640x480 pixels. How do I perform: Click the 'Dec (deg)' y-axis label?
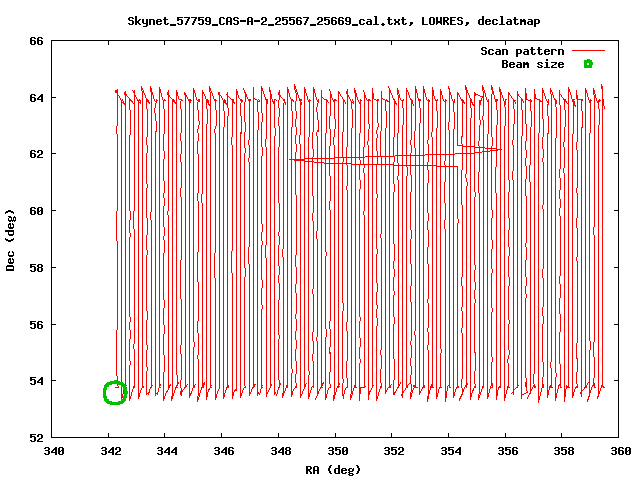pyautogui.click(x=10, y=240)
